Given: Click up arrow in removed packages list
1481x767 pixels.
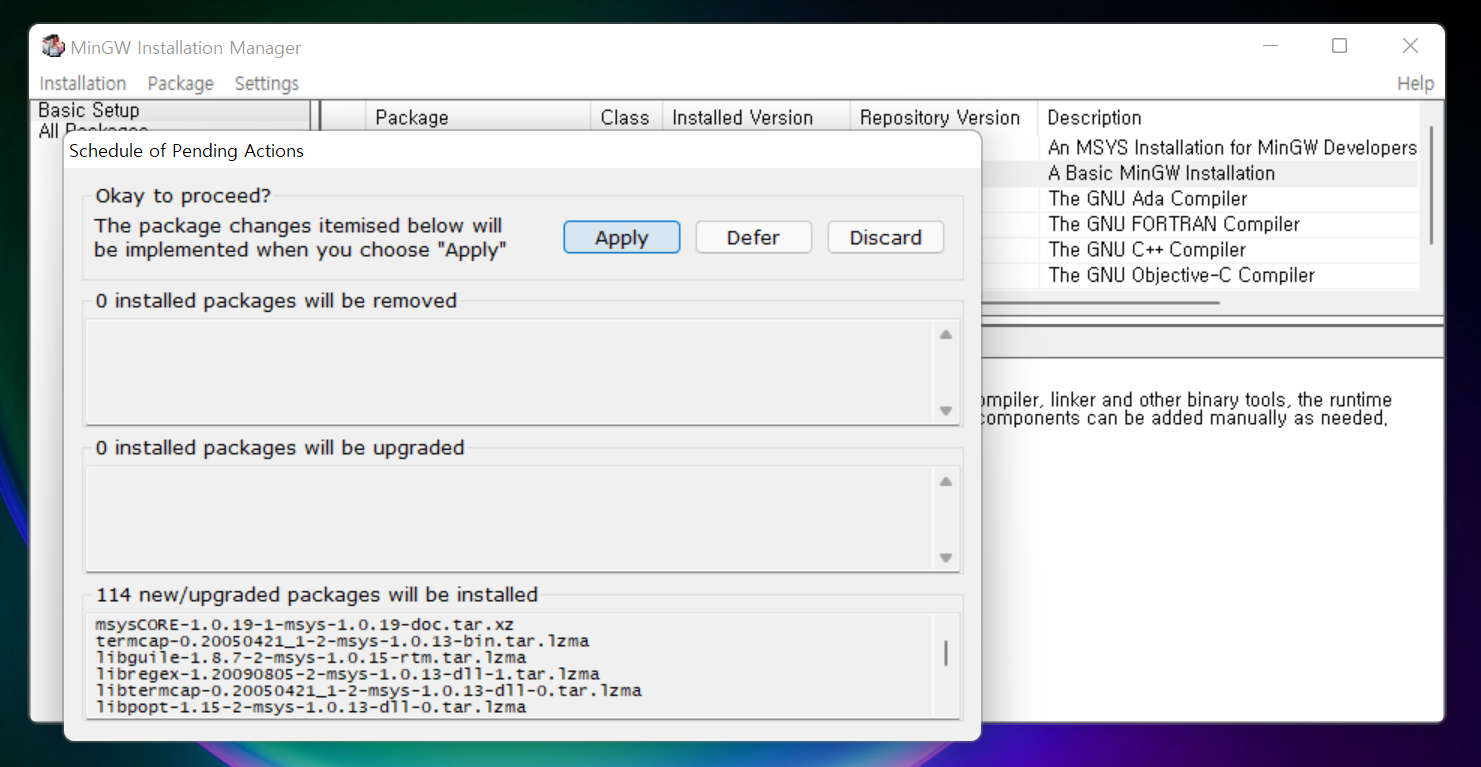Looking at the screenshot, I should (946, 334).
